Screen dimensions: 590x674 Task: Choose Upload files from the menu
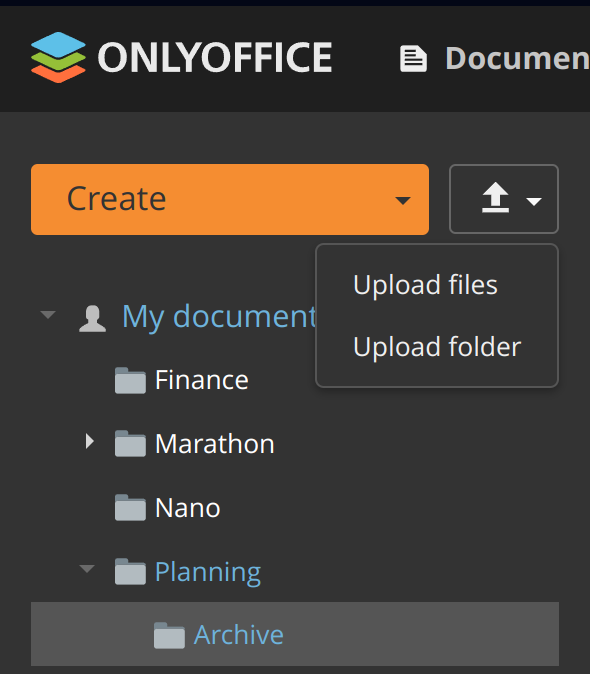425,285
